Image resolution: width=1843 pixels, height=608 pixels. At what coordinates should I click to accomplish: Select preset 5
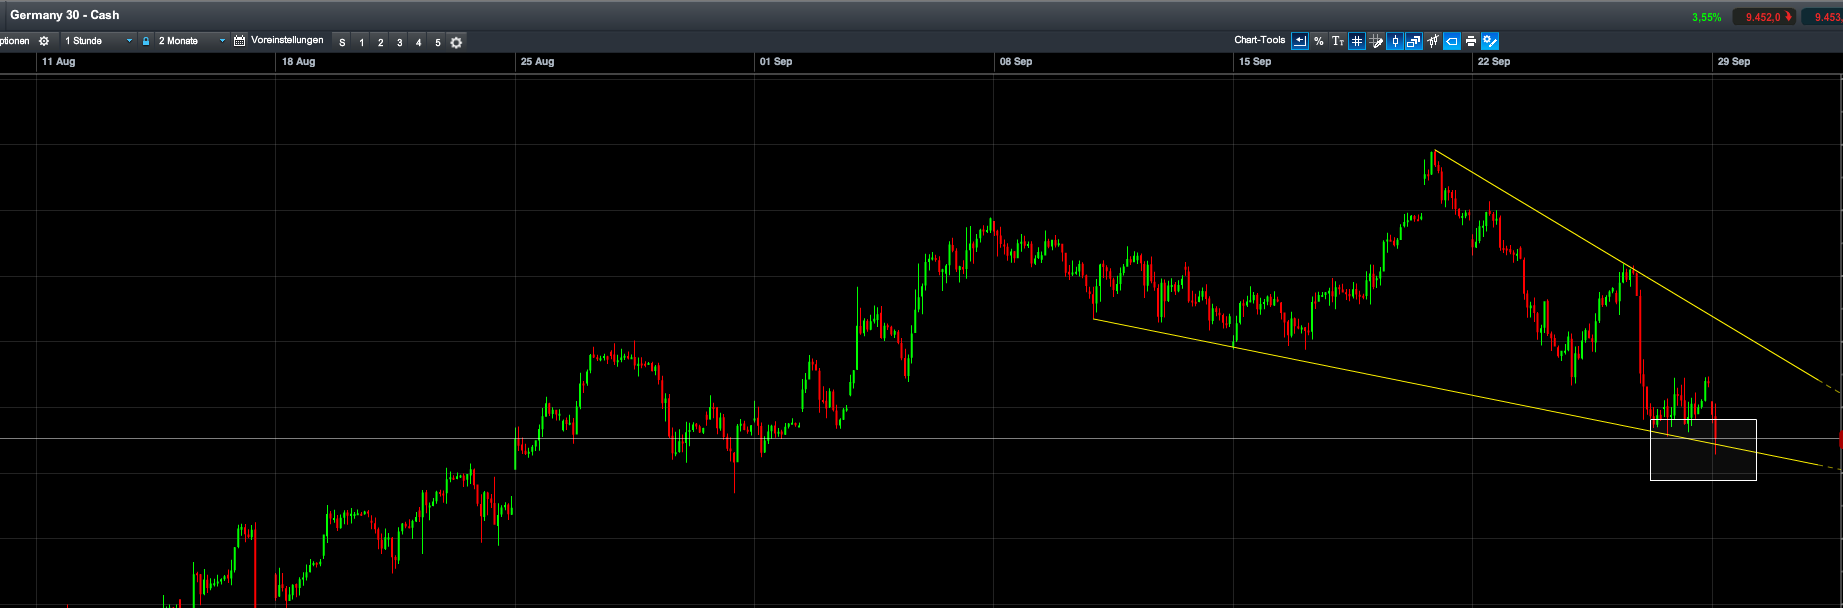438,42
